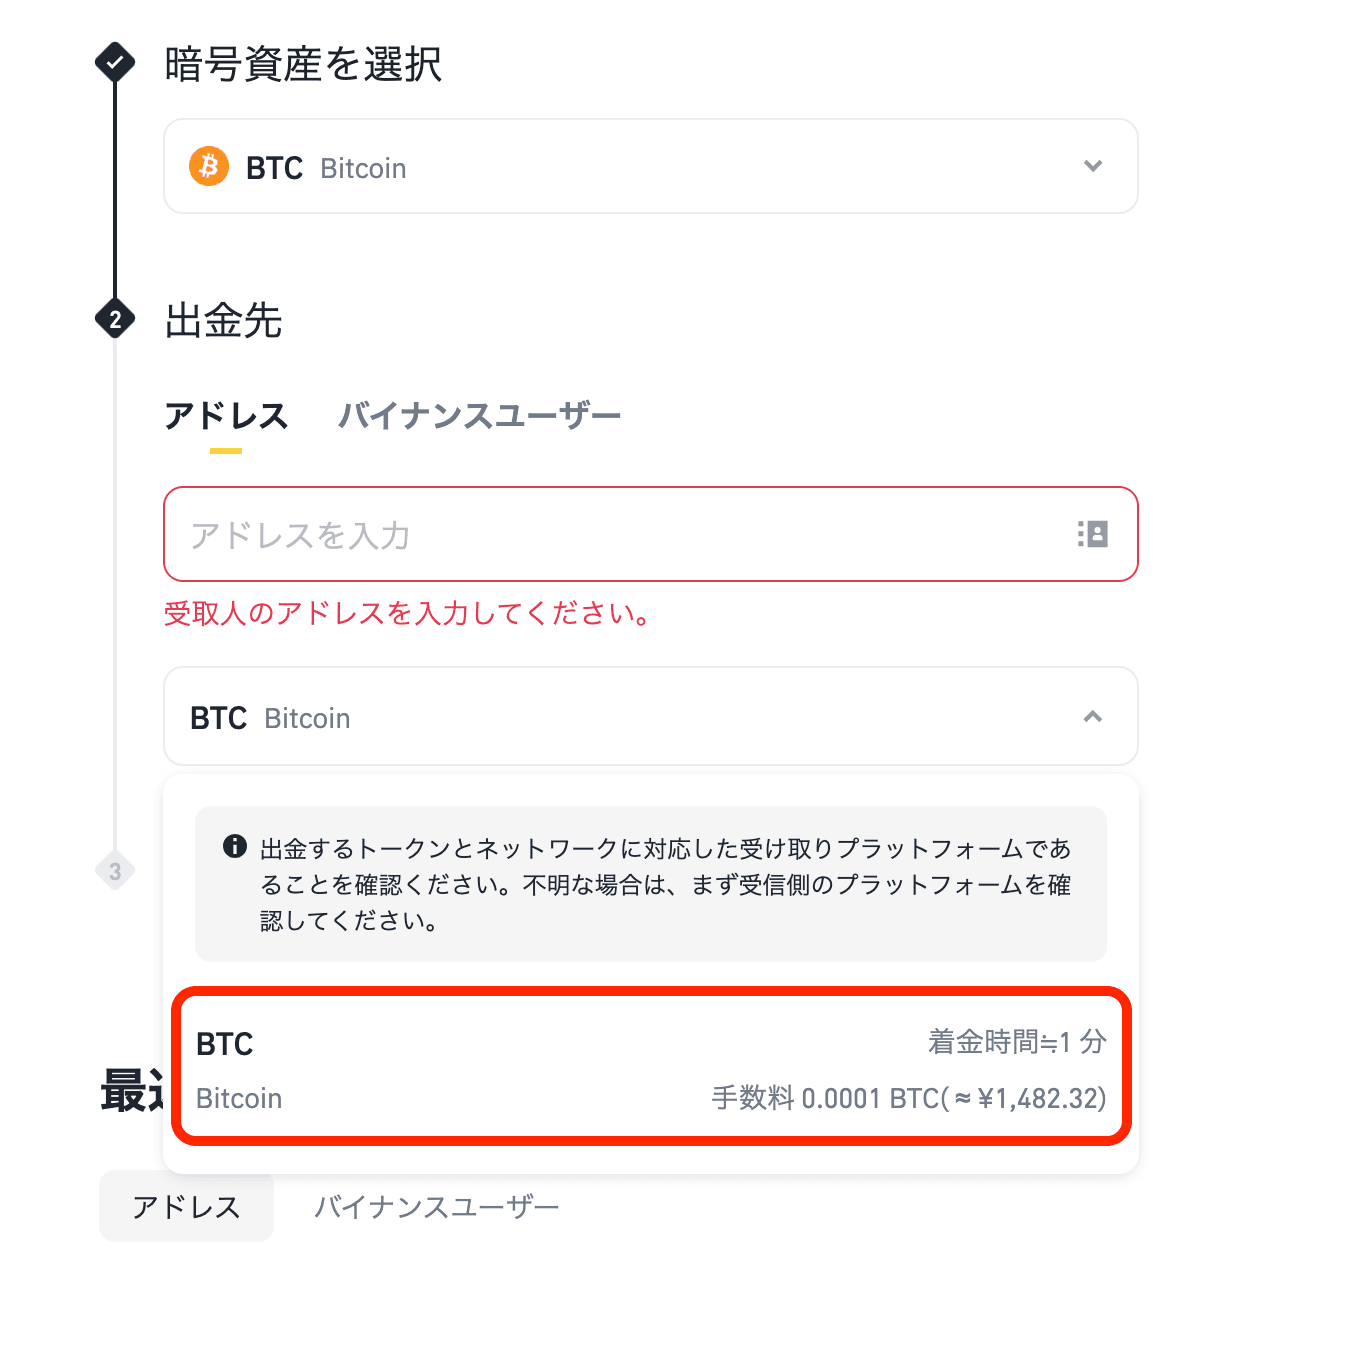Click the bottom アドレス button
1346x1354 pixels.
pos(186,1207)
